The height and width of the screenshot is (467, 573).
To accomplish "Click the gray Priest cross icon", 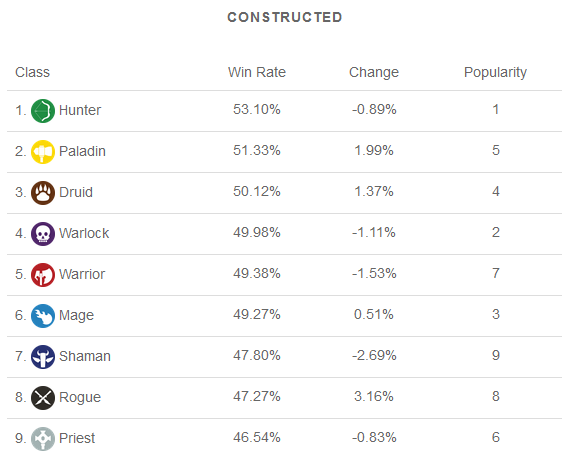I will tap(43, 438).
